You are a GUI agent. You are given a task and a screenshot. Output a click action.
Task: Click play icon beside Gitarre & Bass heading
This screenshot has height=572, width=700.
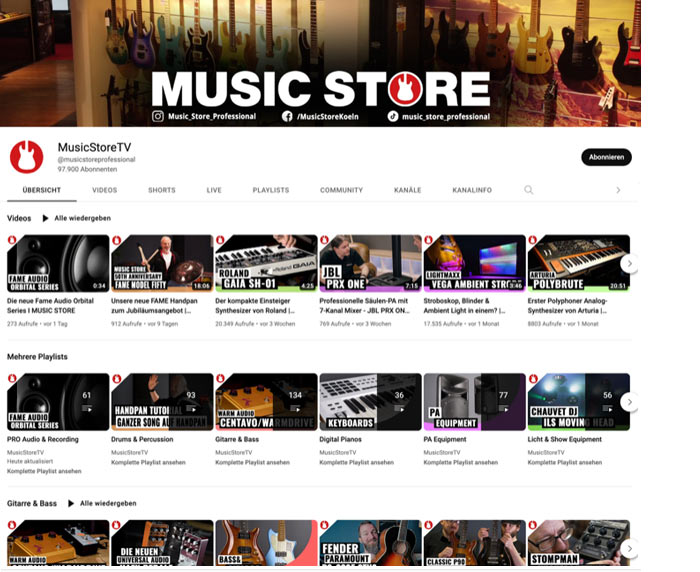point(71,503)
